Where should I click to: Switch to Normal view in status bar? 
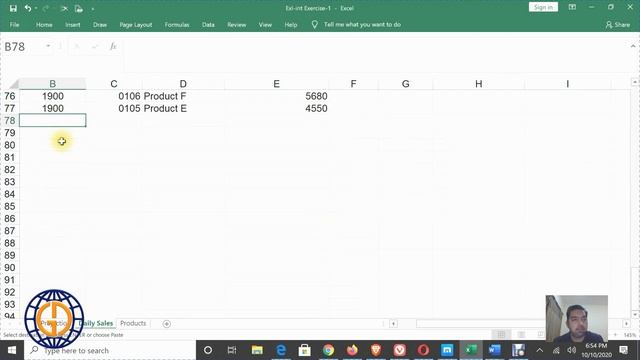click(x=501, y=335)
